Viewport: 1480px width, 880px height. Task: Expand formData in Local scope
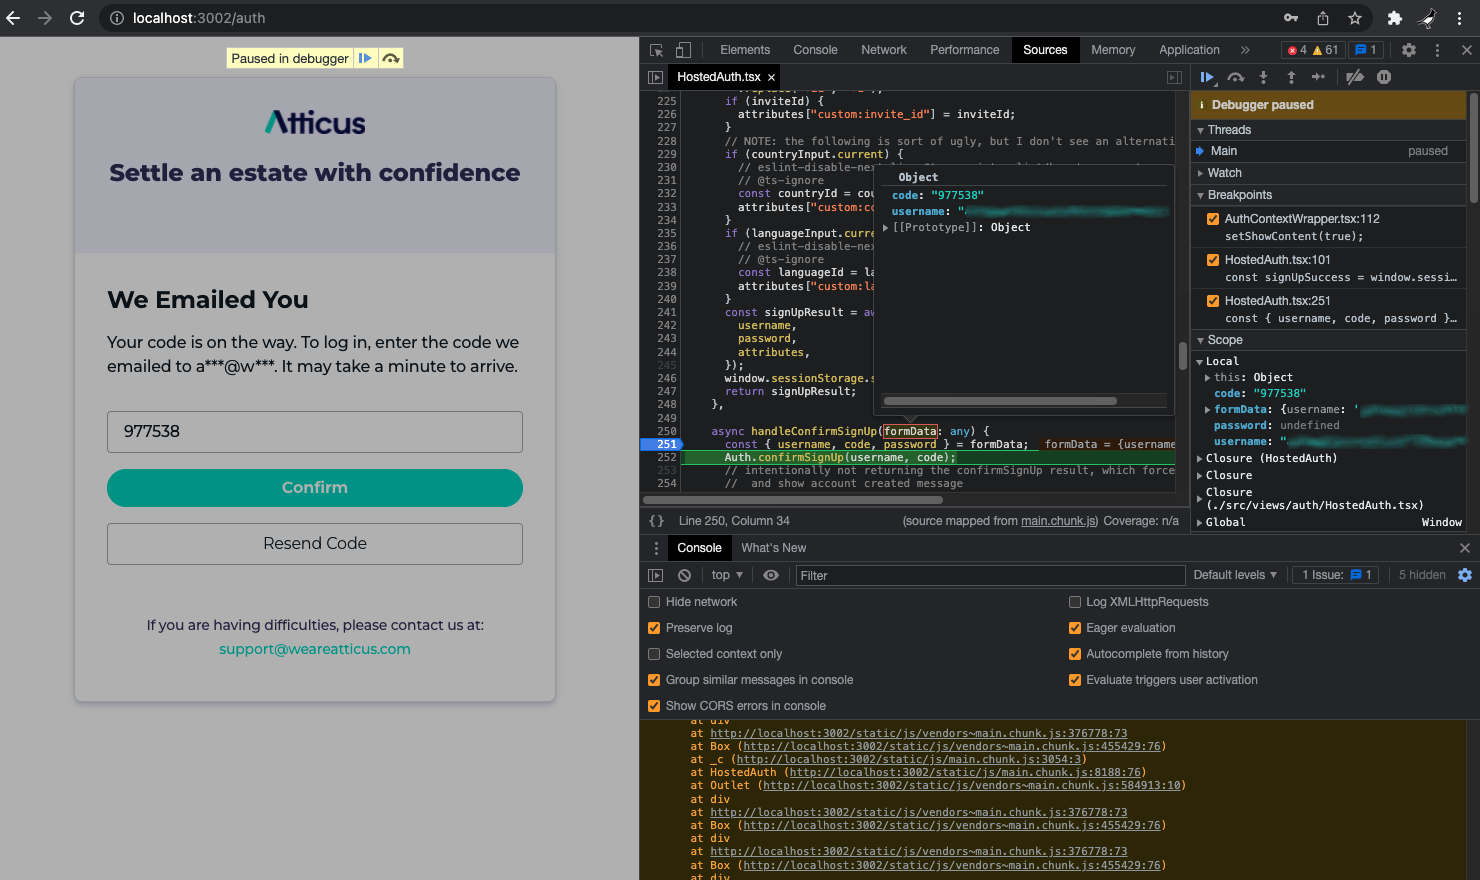[x=1208, y=410]
